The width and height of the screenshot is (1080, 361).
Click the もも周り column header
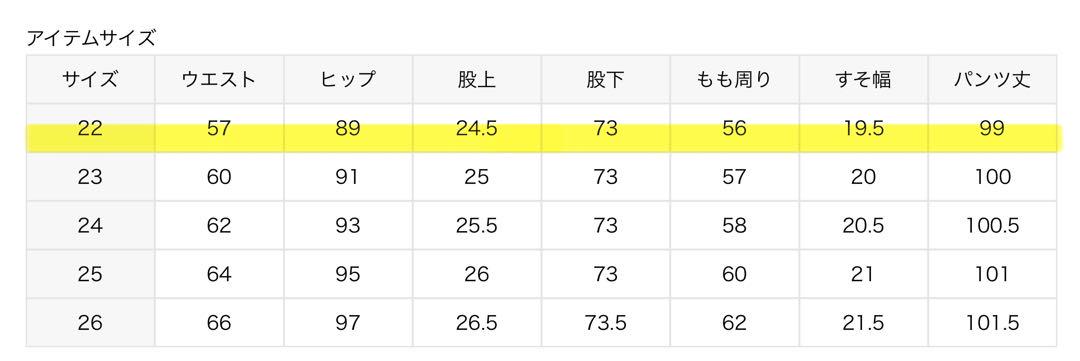pyautogui.click(x=734, y=79)
